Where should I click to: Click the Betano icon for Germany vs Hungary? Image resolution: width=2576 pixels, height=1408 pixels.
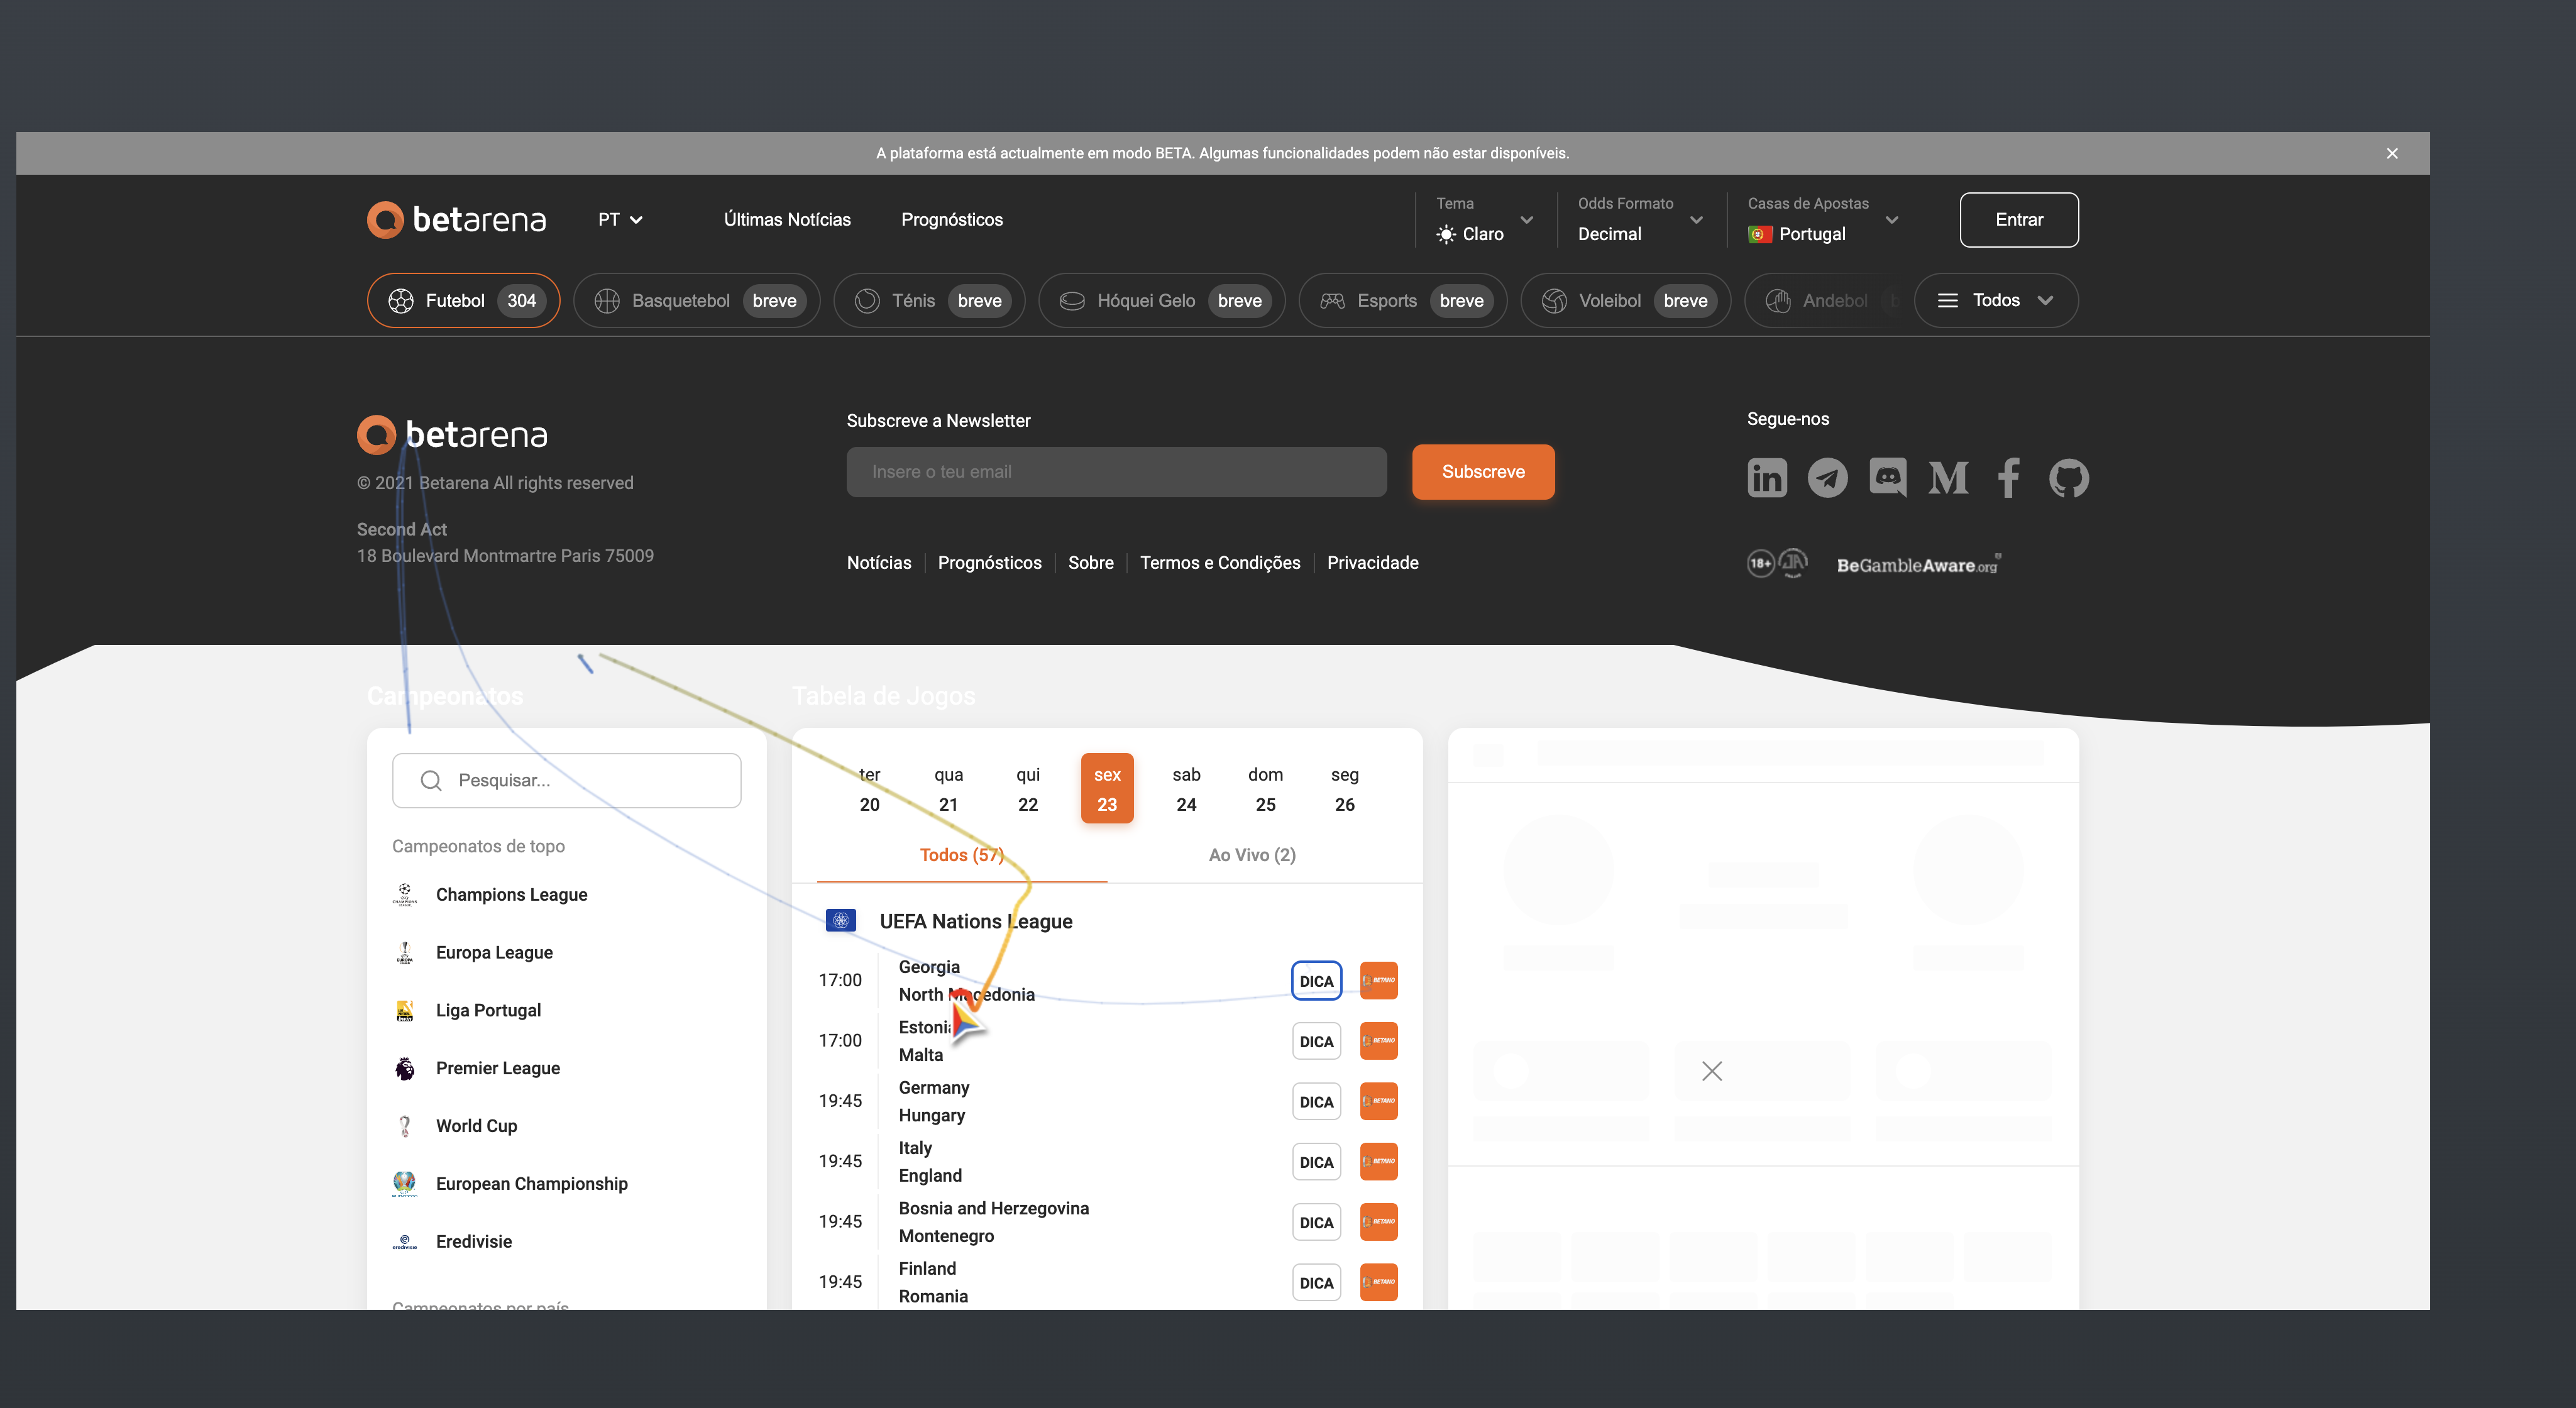point(1378,1101)
